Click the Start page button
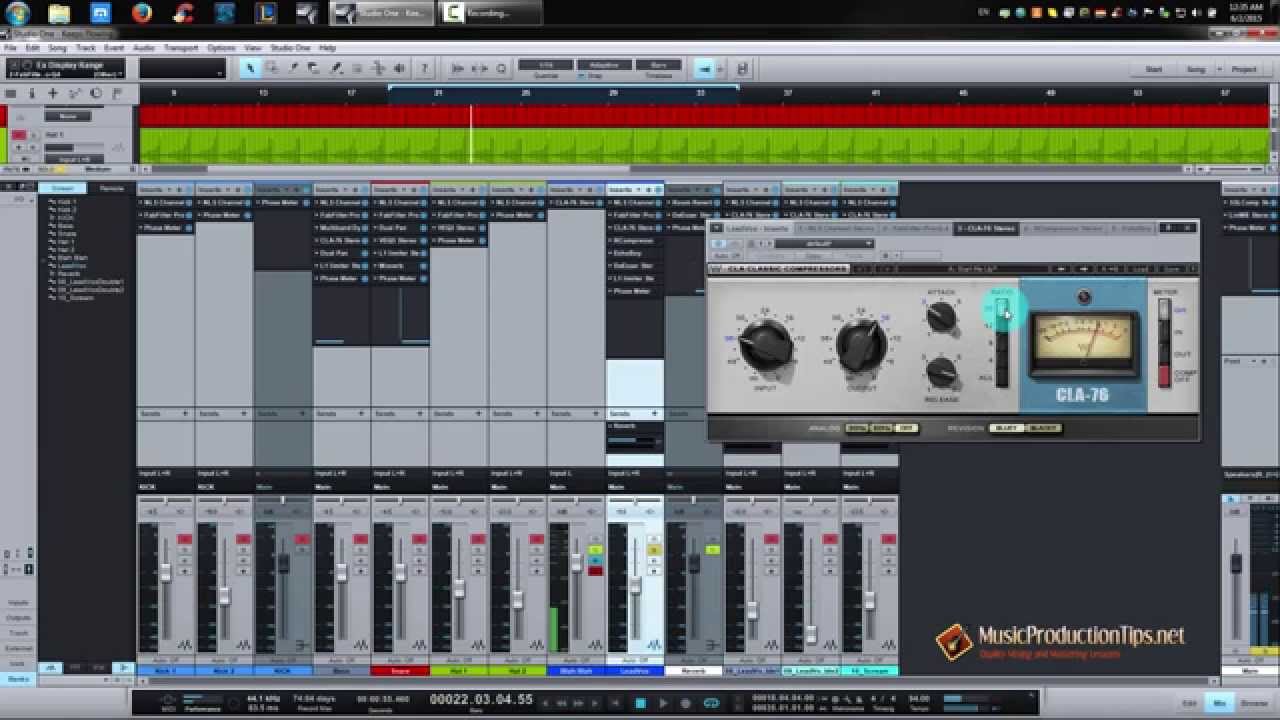1280x720 pixels. pyautogui.click(x=1153, y=69)
